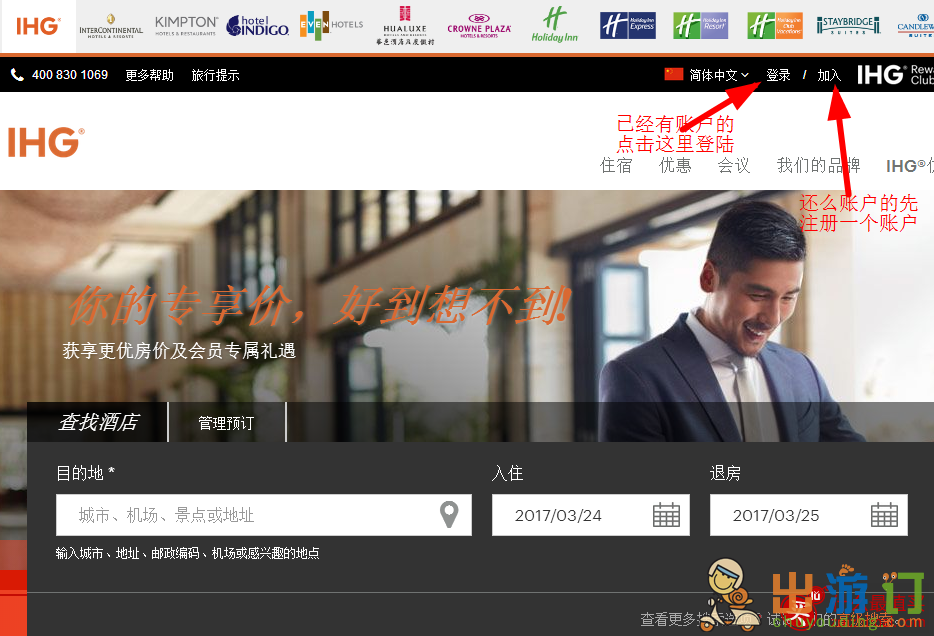The height and width of the screenshot is (636, 934).
Task: Open the 优惠 menu
Action: (x=675, y=165)
